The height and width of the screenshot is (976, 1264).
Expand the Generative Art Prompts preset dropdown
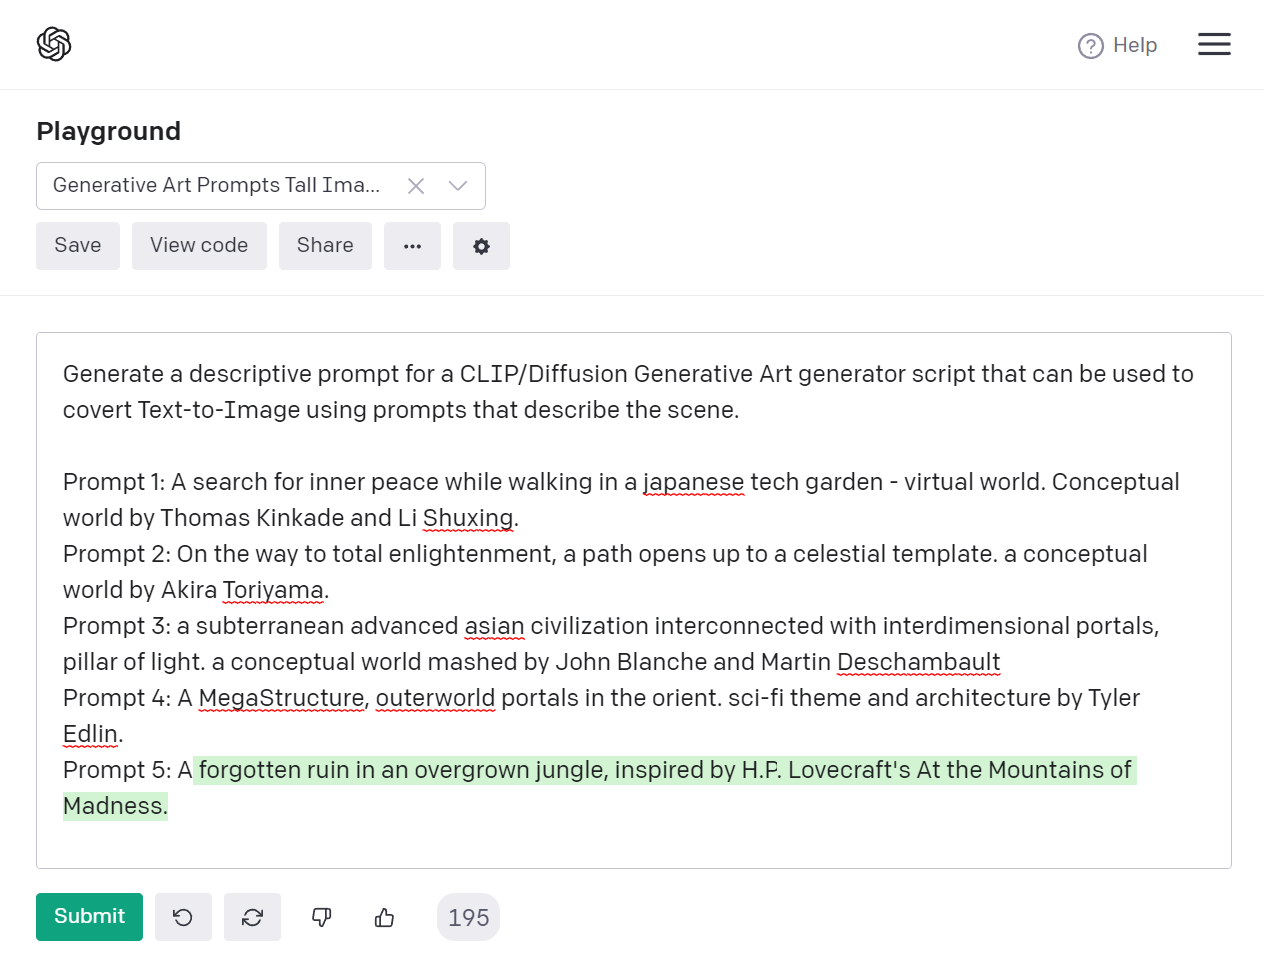click(457, 185)
